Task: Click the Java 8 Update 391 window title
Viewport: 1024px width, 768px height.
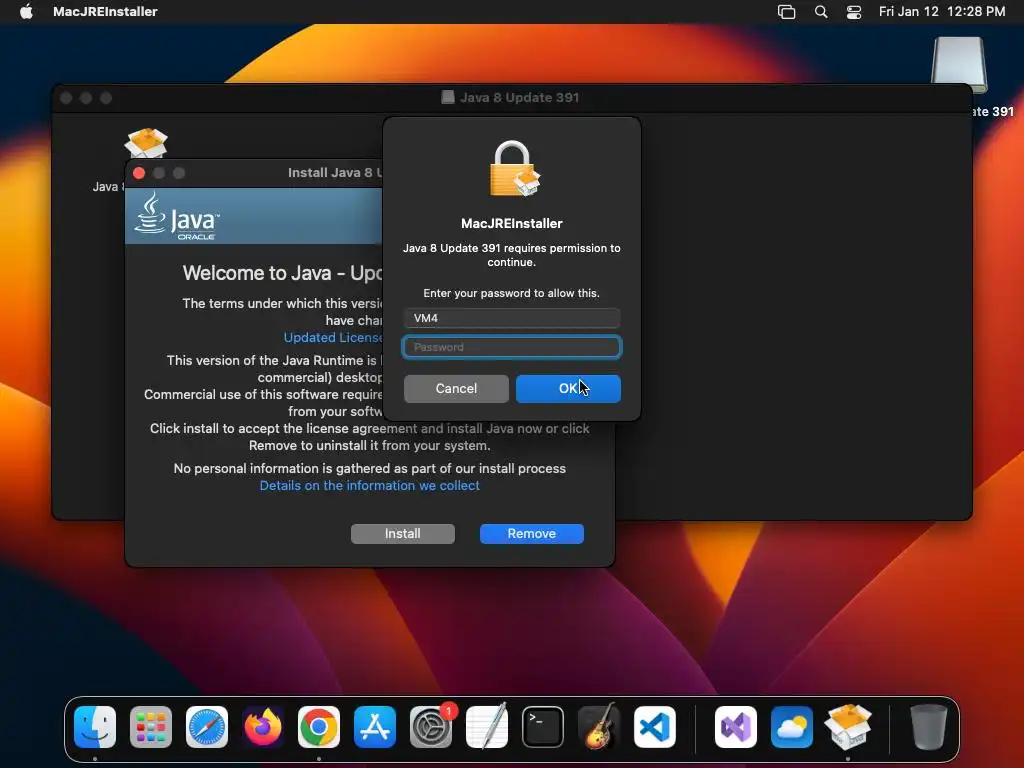Action: (x=519, y=97)
